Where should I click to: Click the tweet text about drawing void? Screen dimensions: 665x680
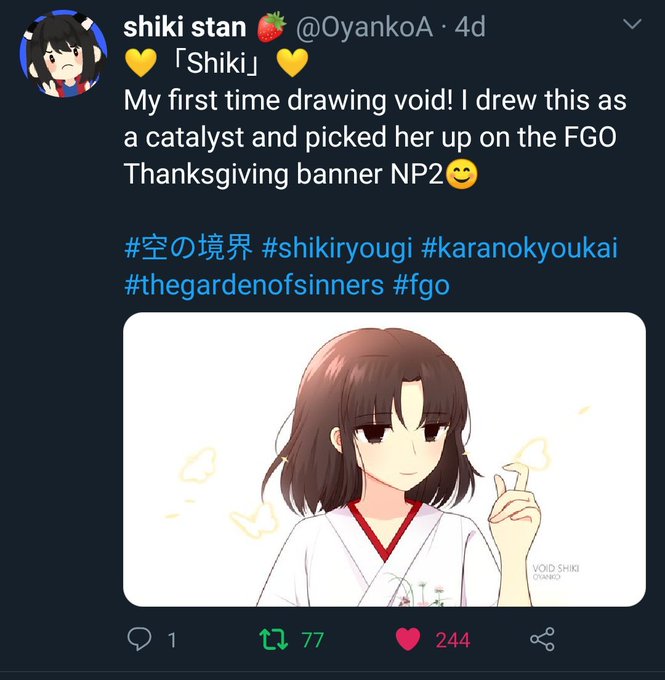pyautogui.click(x=375, y=137)
